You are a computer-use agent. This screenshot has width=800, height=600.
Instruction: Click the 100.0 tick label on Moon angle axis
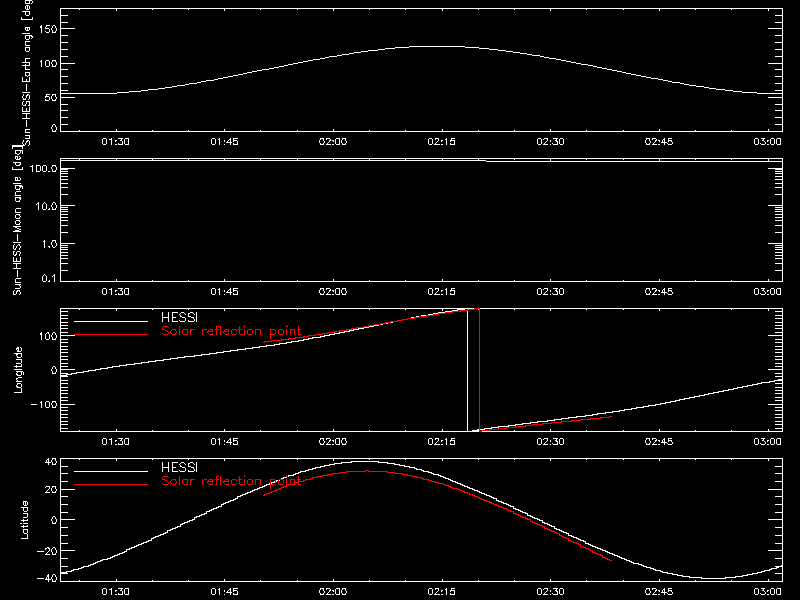pos(43,168)
